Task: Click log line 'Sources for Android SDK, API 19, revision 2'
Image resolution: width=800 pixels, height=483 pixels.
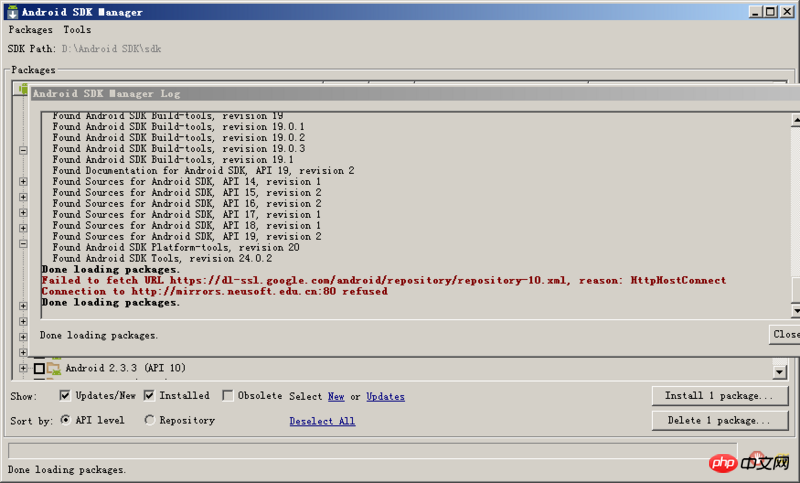Action: click(x=186, y=236)
